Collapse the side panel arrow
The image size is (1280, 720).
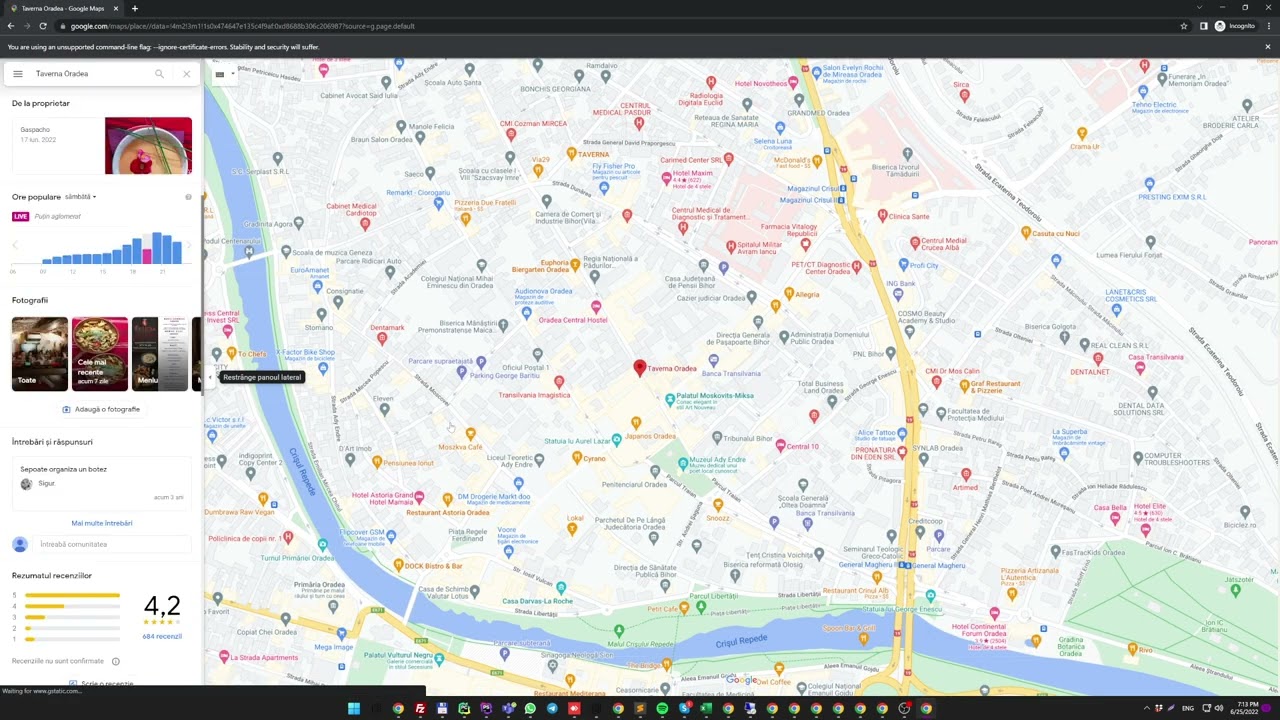209,377
